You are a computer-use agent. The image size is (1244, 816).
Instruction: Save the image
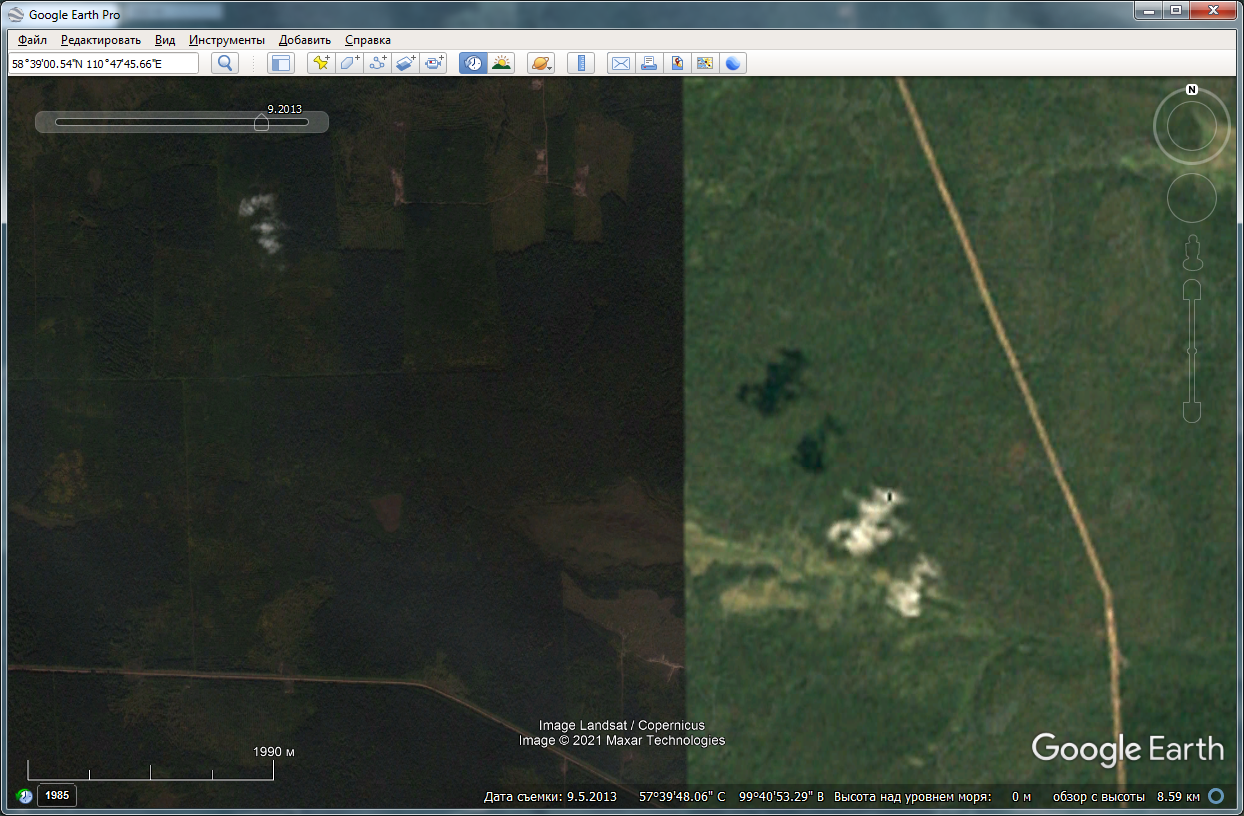click(677, 63)
